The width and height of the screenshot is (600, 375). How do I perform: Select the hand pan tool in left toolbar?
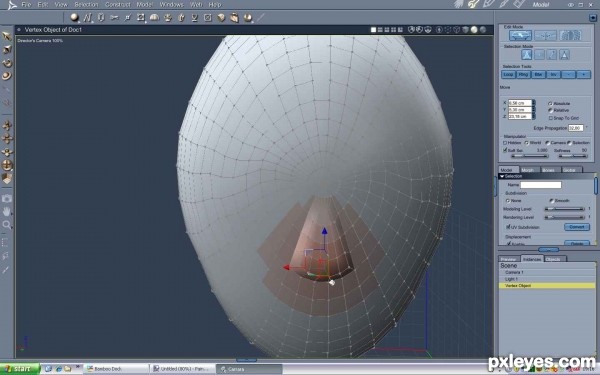click(7, 212)
